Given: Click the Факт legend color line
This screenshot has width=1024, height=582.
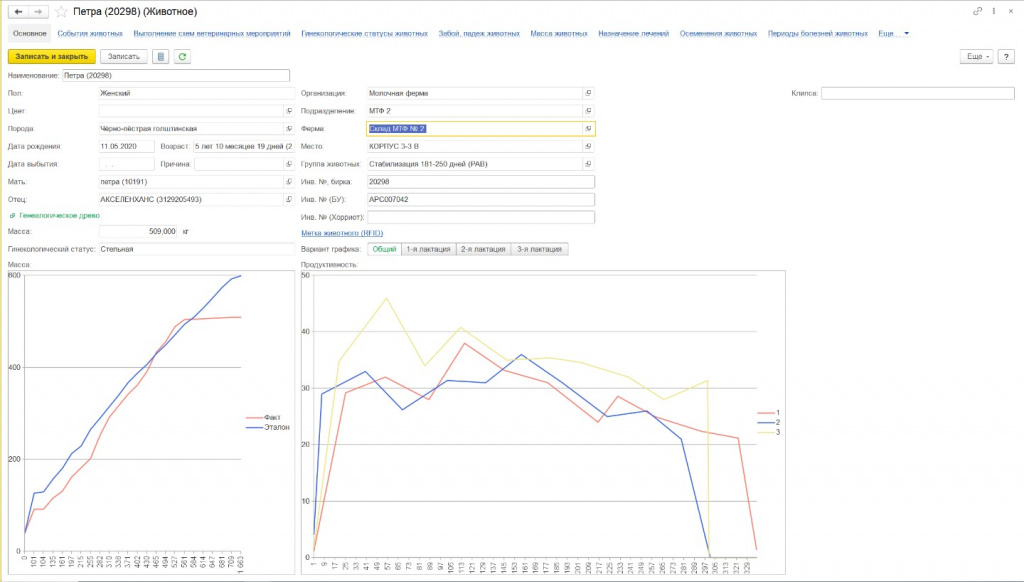Looking at the screenshot, I should coord(253,417).
